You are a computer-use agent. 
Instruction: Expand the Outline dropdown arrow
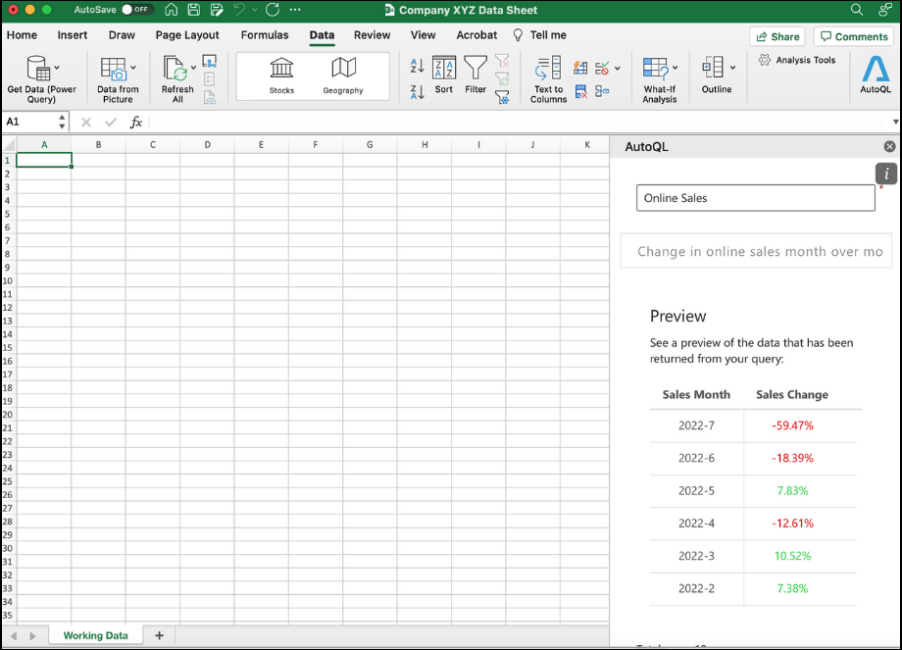(733, 68)
